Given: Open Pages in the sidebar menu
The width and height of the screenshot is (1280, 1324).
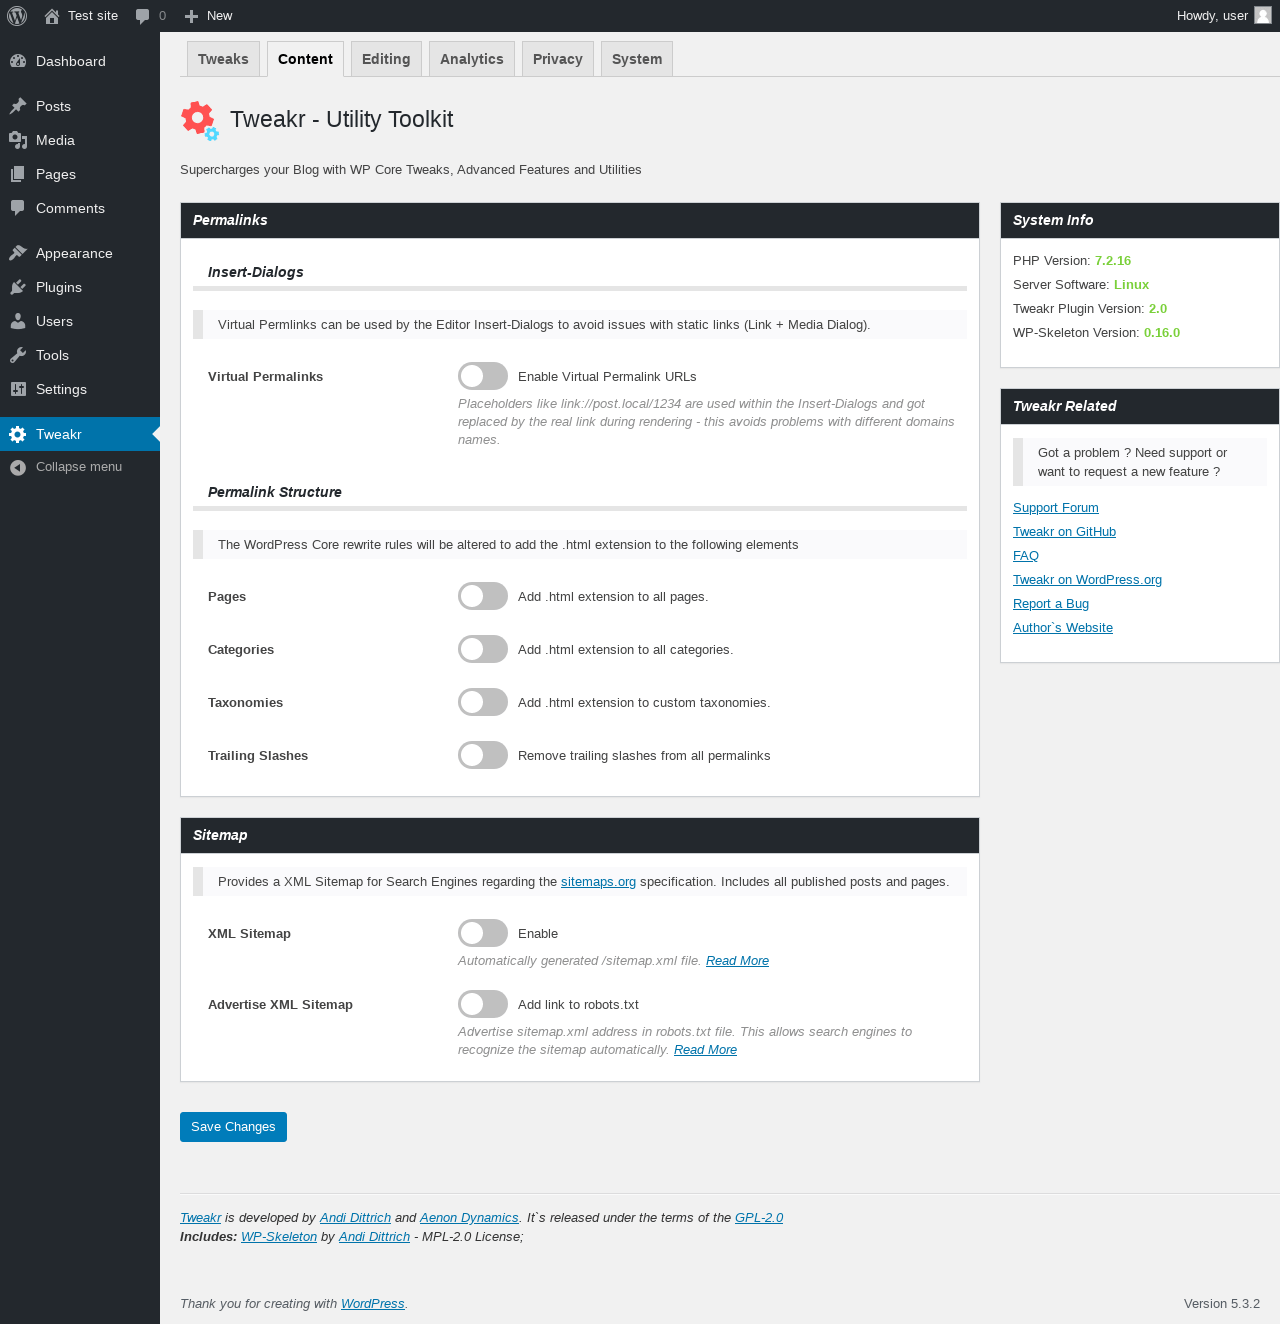Looking at the screenshot, I should 80,174.
